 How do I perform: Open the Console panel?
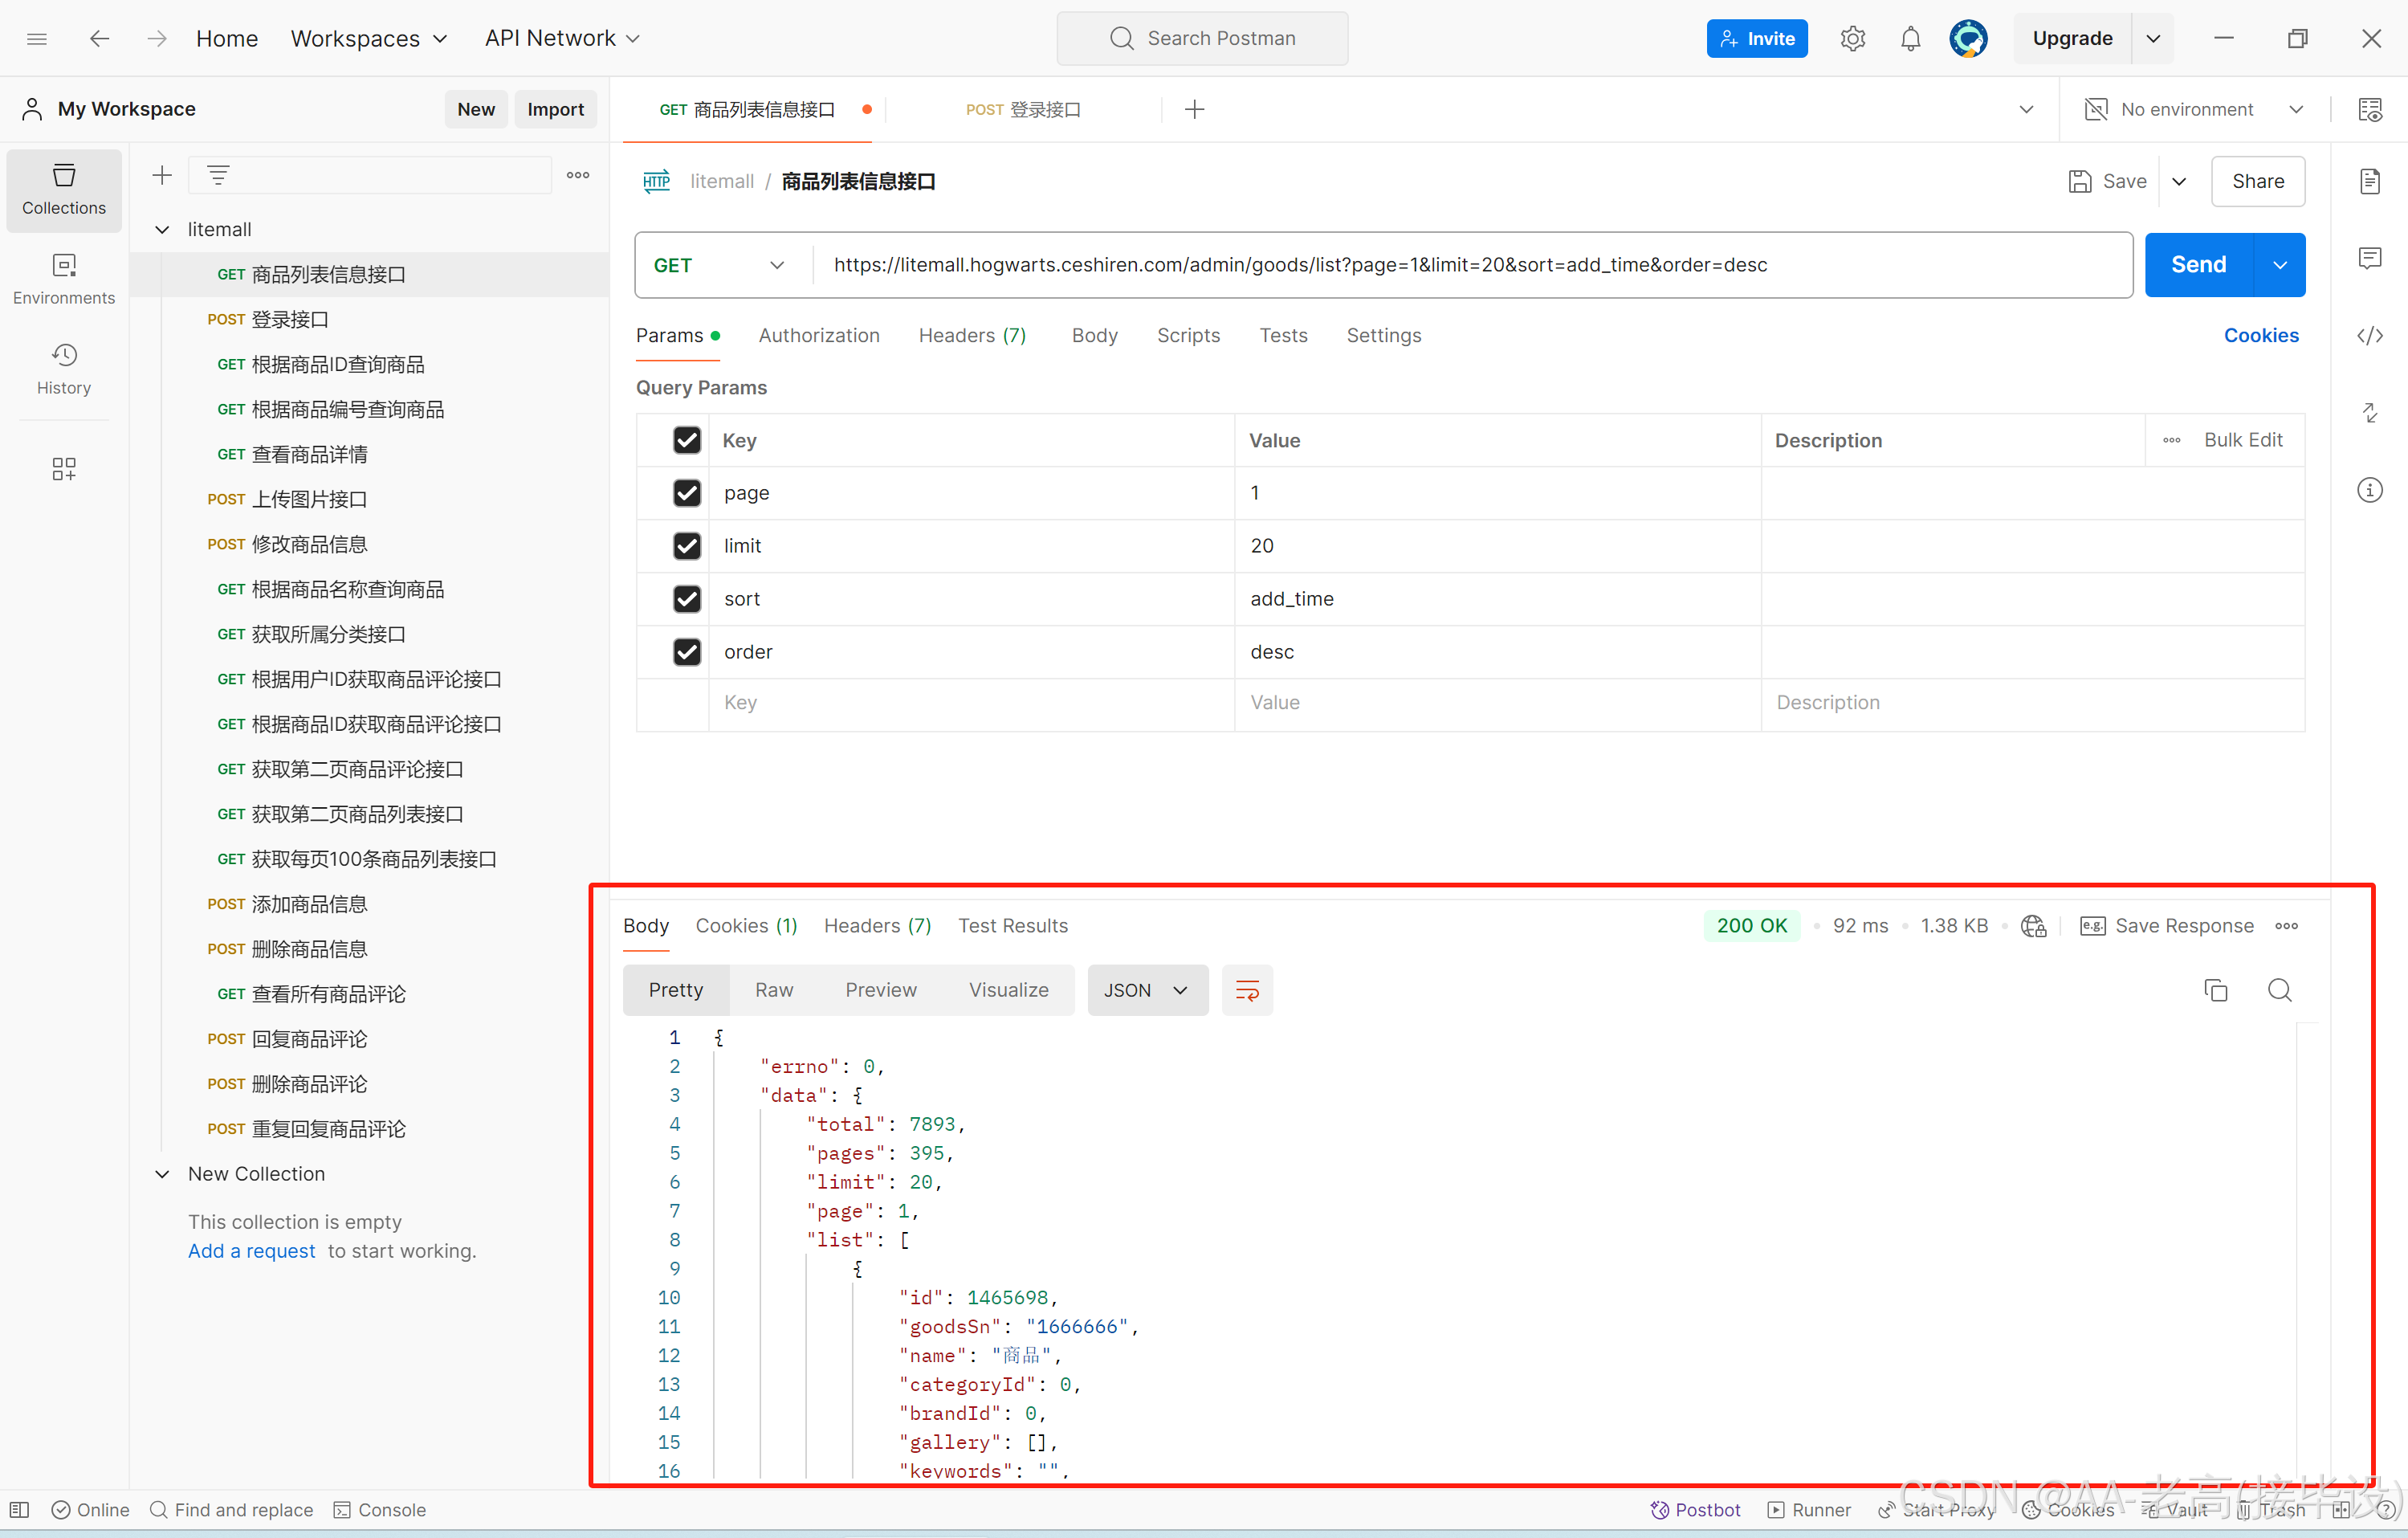pos(378,1510)
